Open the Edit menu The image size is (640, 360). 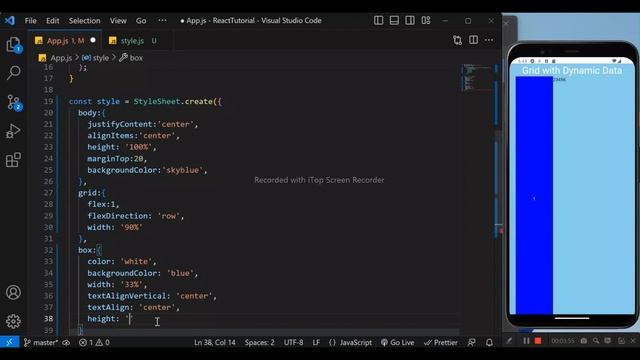point(52,20)
